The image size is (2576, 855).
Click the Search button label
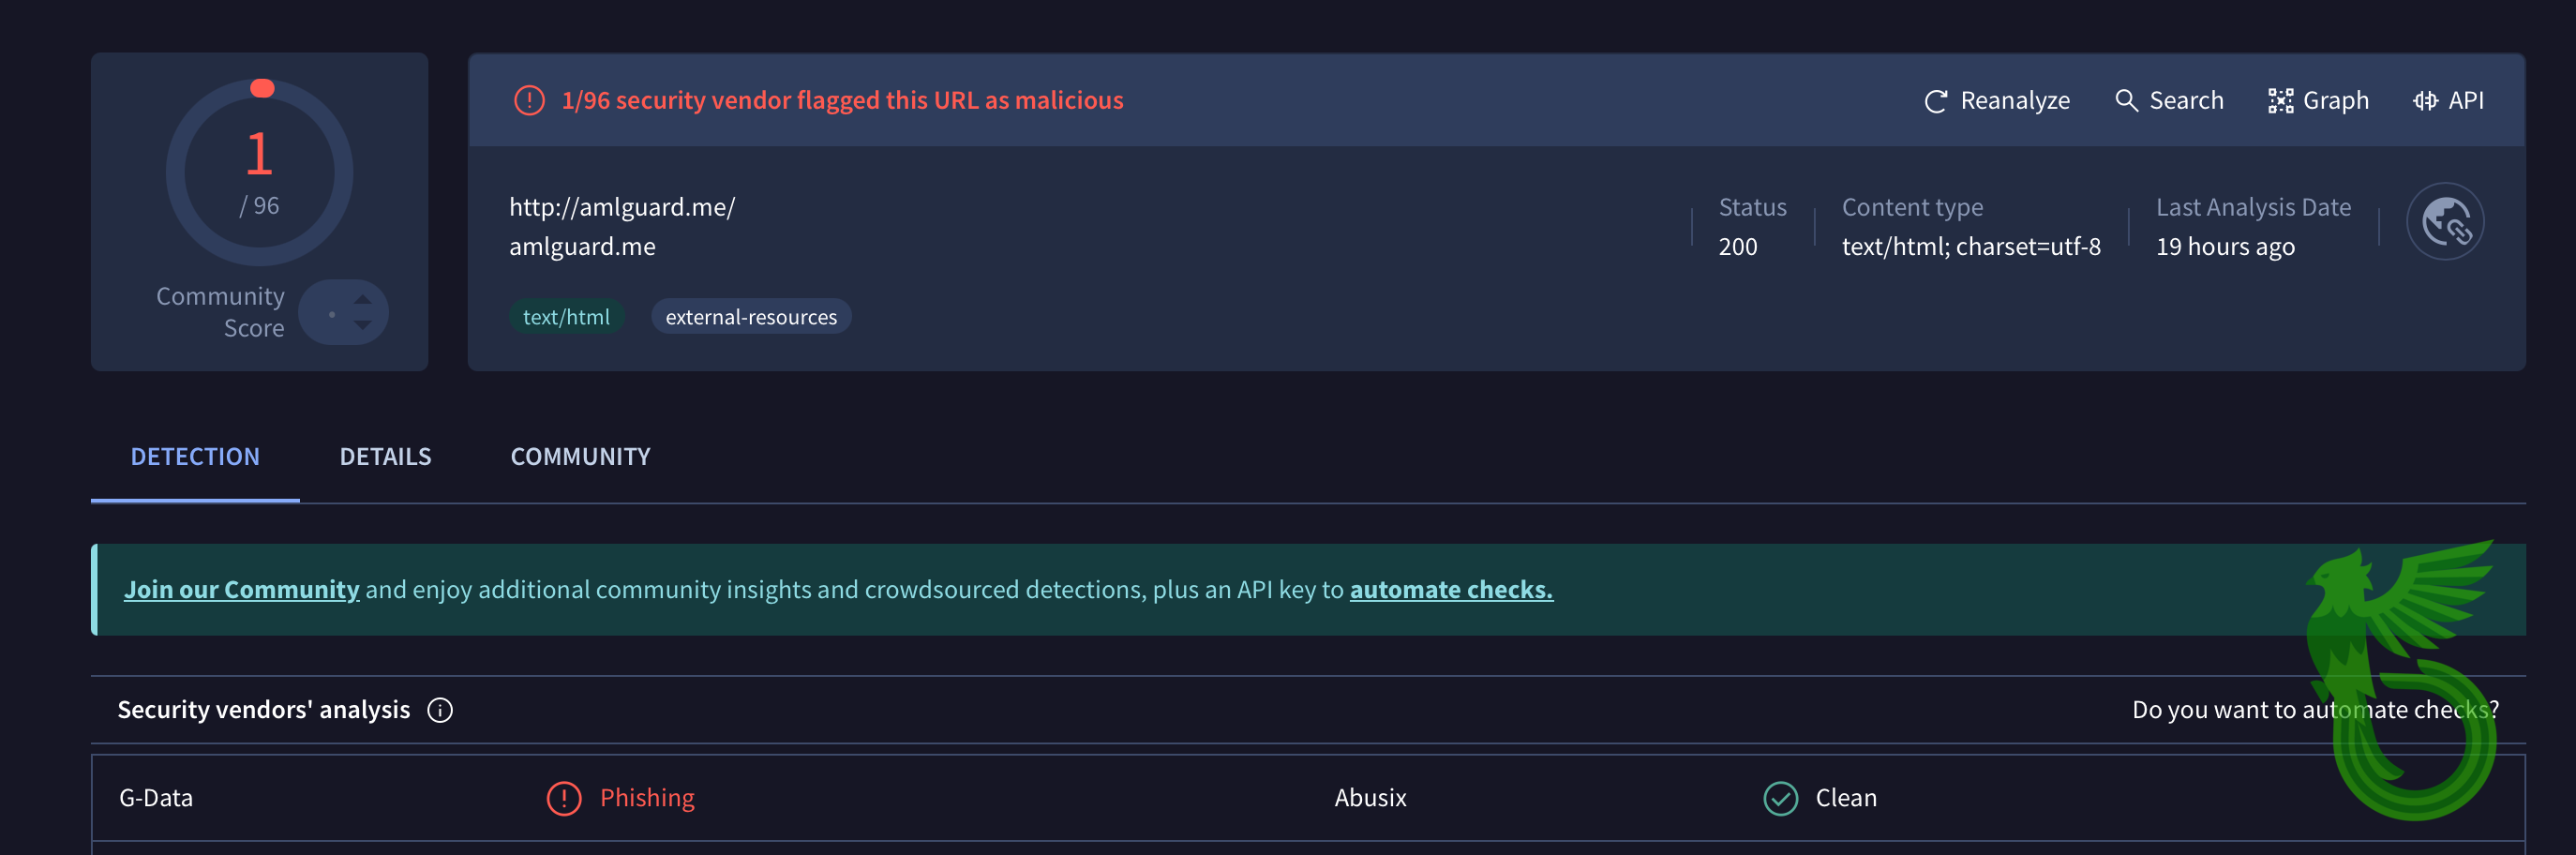2186,100
